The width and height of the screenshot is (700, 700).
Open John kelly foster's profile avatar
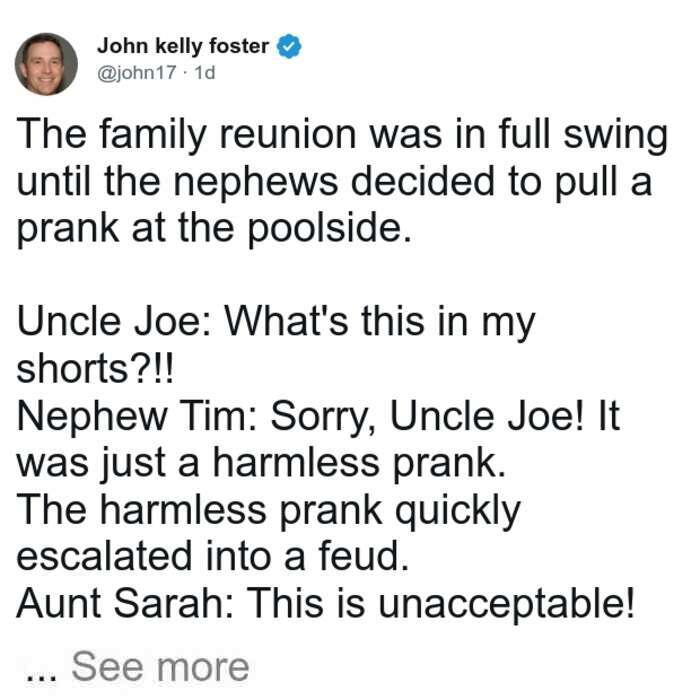coord(46,64)
